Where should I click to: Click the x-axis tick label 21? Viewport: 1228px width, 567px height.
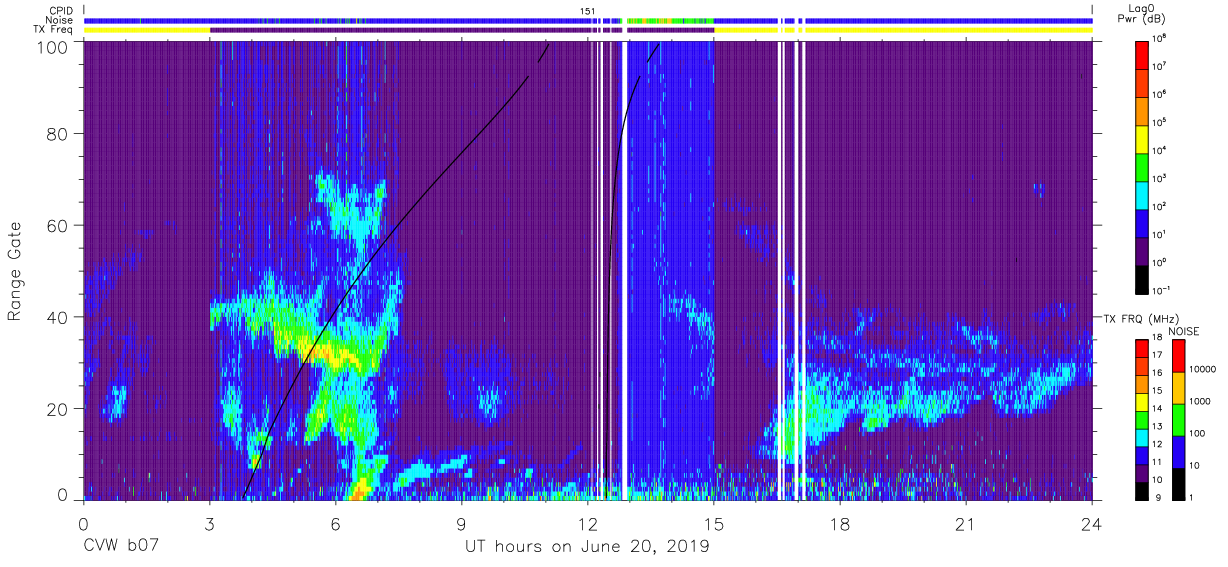coord(966,524)
